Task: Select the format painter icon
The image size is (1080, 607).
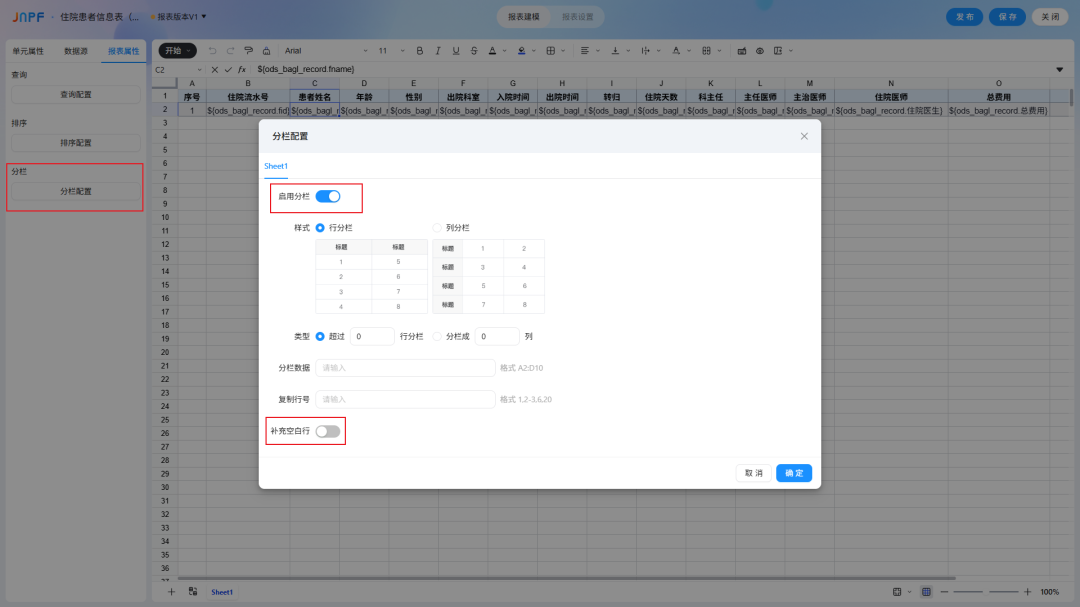Action: [x=249, y=51]
